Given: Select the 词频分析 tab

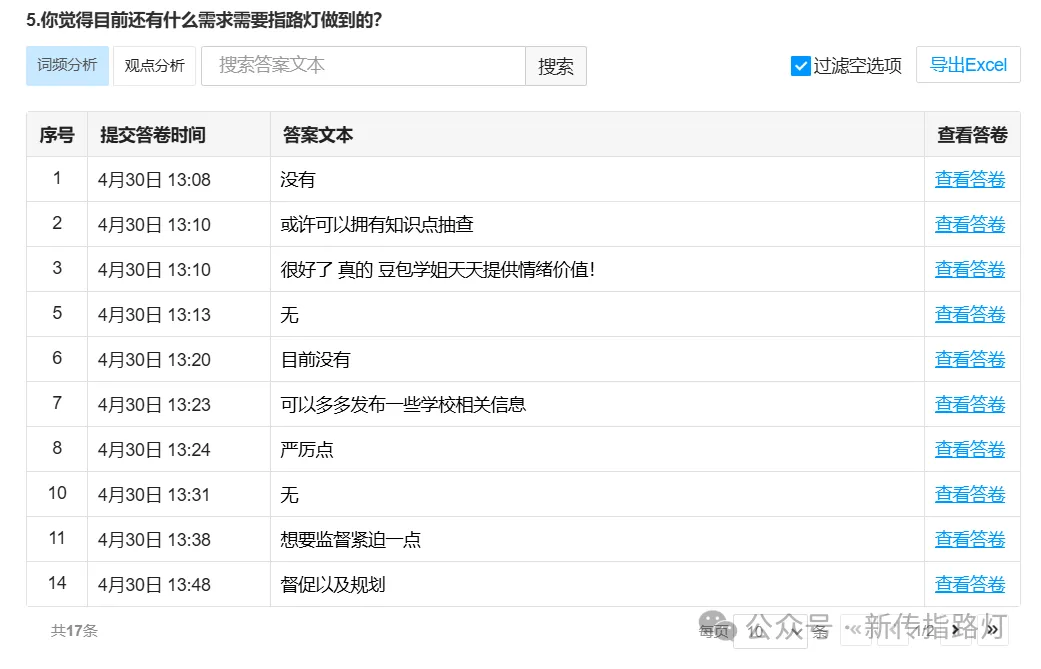Looking at the screenshot, I should [x=67, y=66].
